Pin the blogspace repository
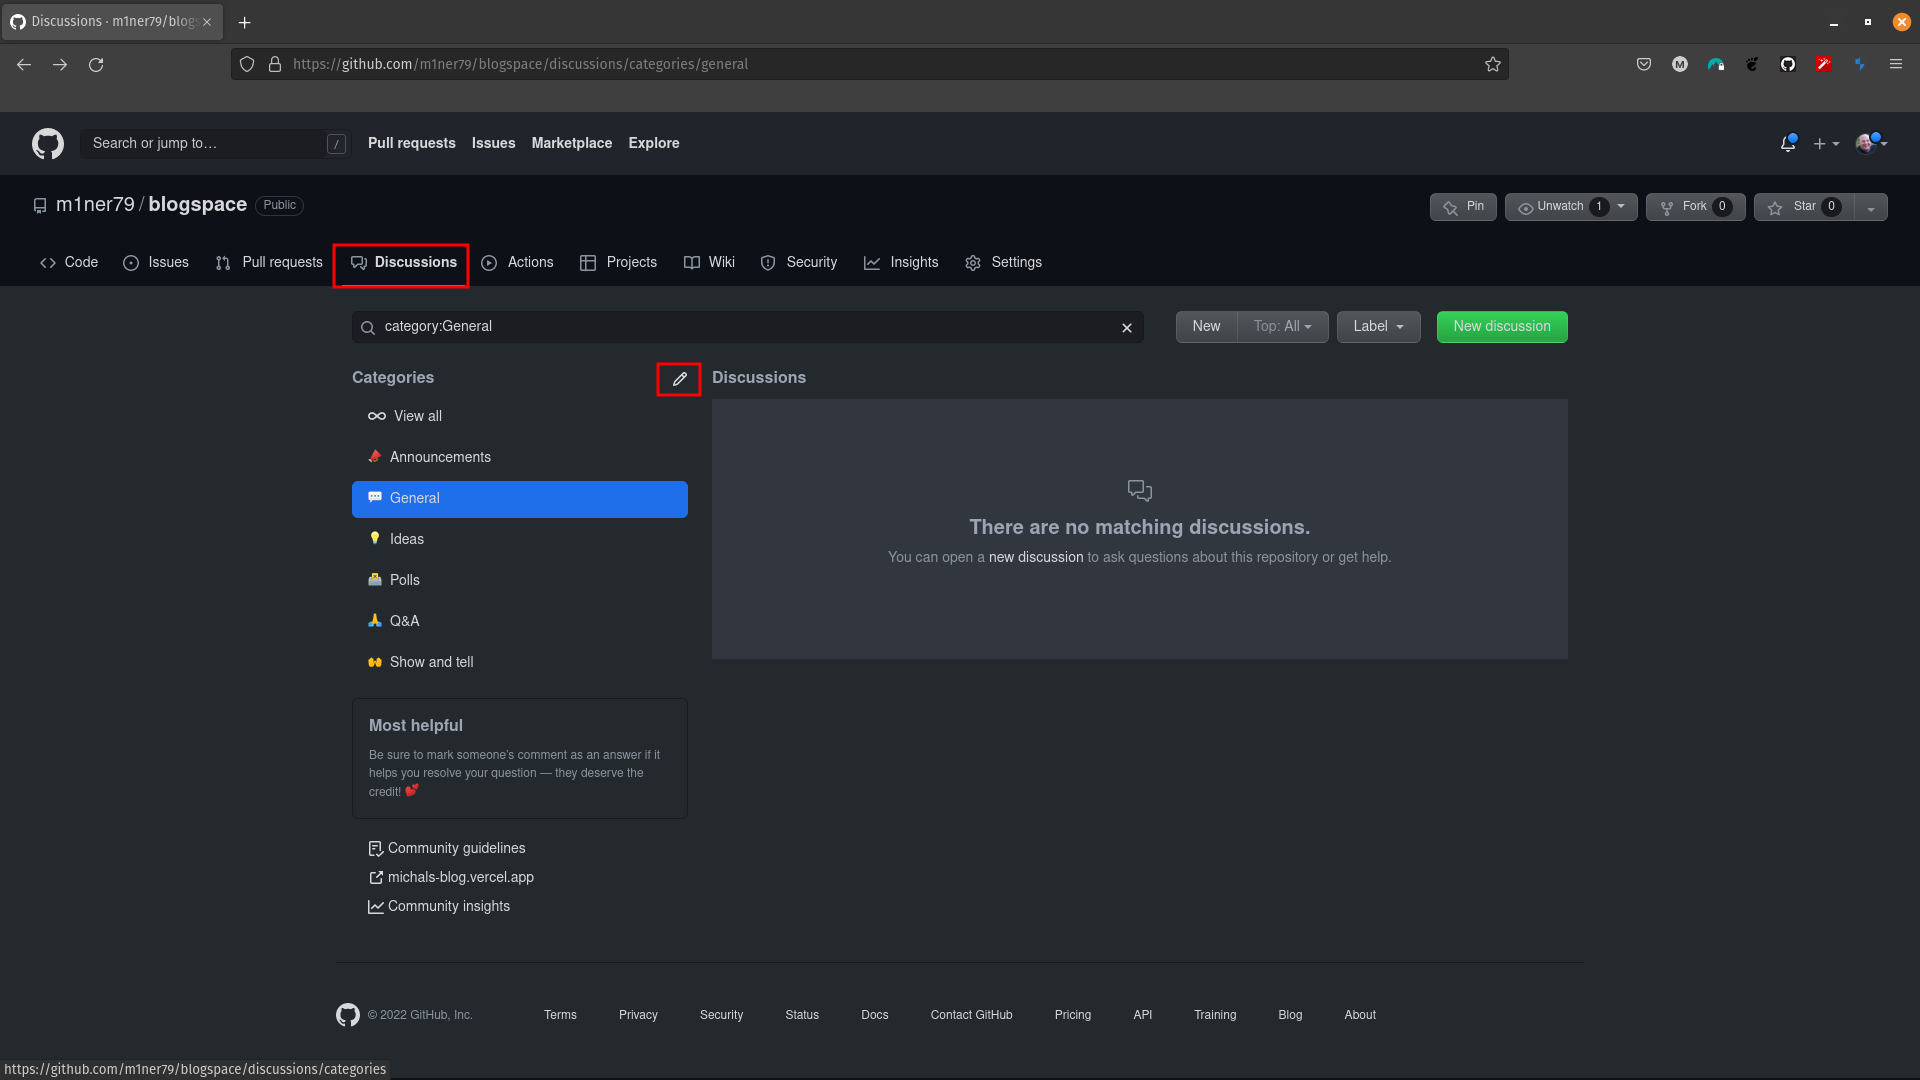This screenshot has width=1920, height=1080. click(1463, 207)
